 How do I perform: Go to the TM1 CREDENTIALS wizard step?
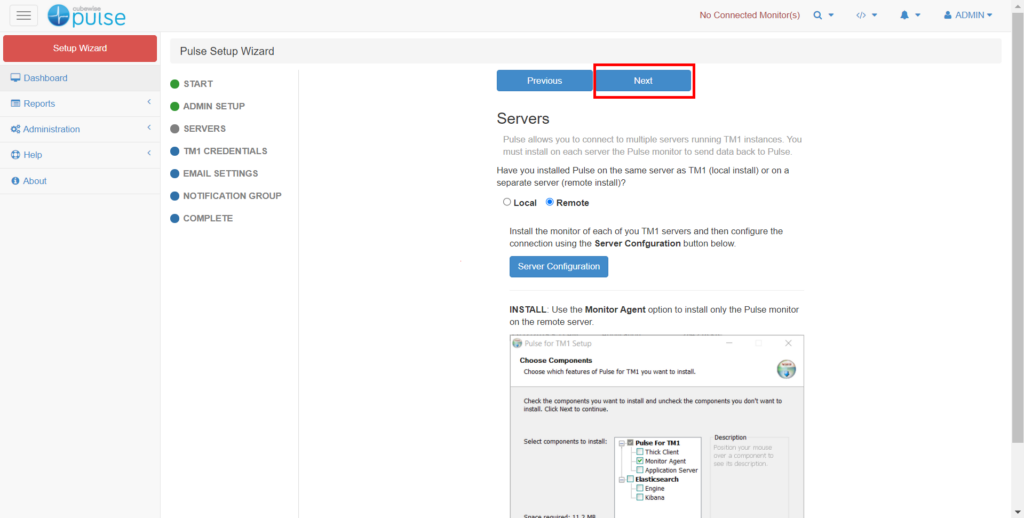click(x=225, y=151)
